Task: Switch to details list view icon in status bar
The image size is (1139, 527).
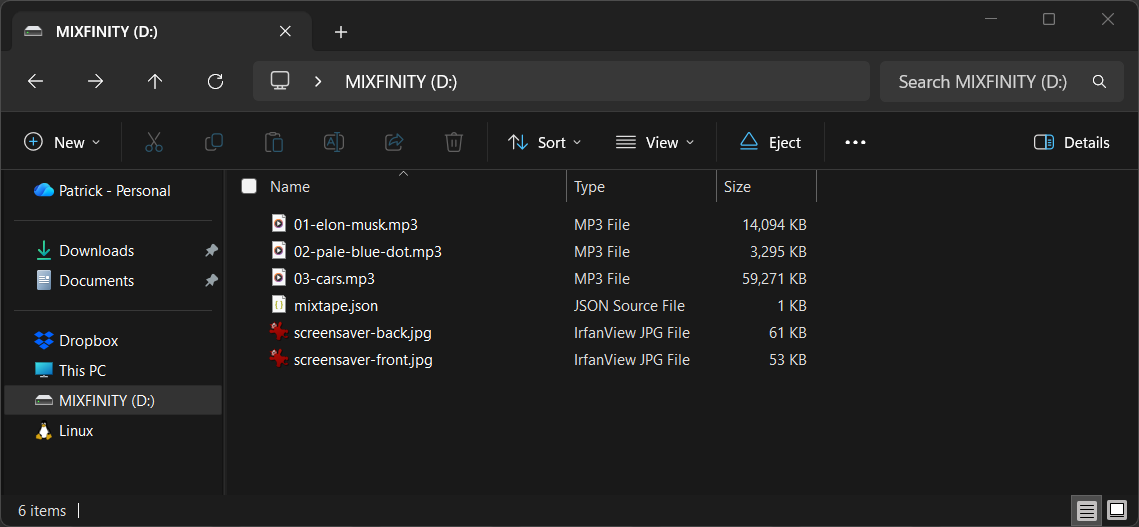Action: pos(1087,511)
